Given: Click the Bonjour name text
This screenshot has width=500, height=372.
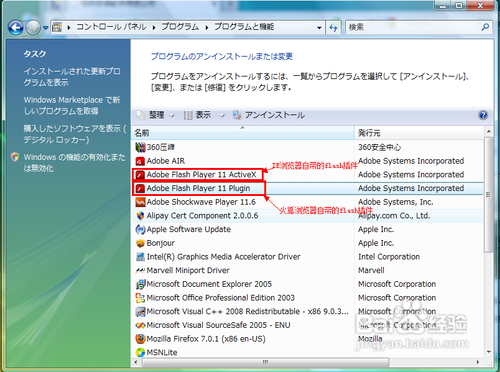Looking at the screenshot, I should [161, 243].
